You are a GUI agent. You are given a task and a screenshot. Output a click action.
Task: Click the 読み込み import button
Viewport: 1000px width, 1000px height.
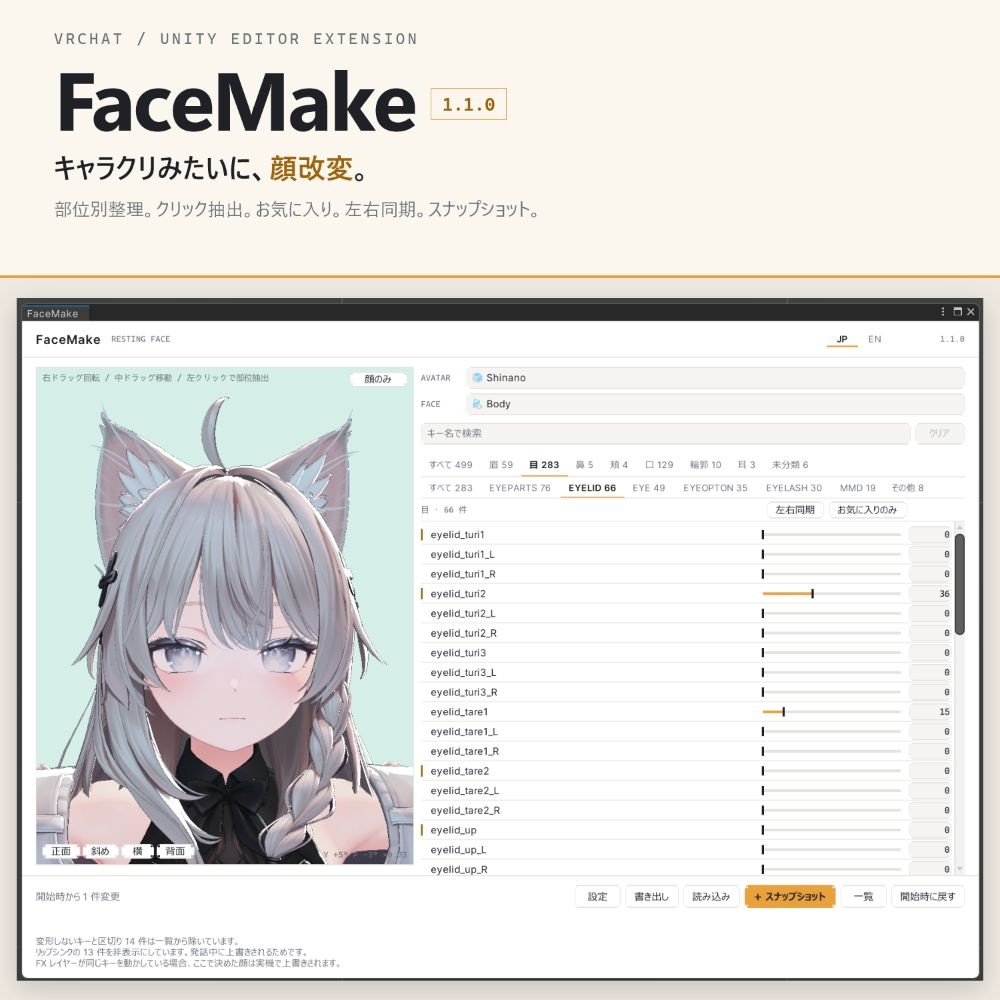(x=711, y=897)
